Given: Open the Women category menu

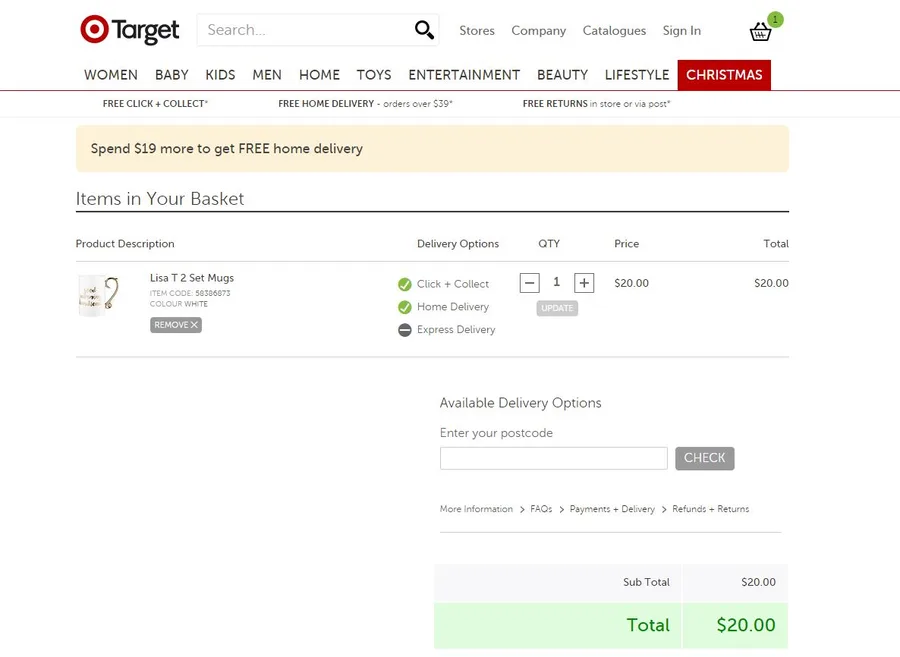Looking at the screenshot, I should tap(111, 75).
